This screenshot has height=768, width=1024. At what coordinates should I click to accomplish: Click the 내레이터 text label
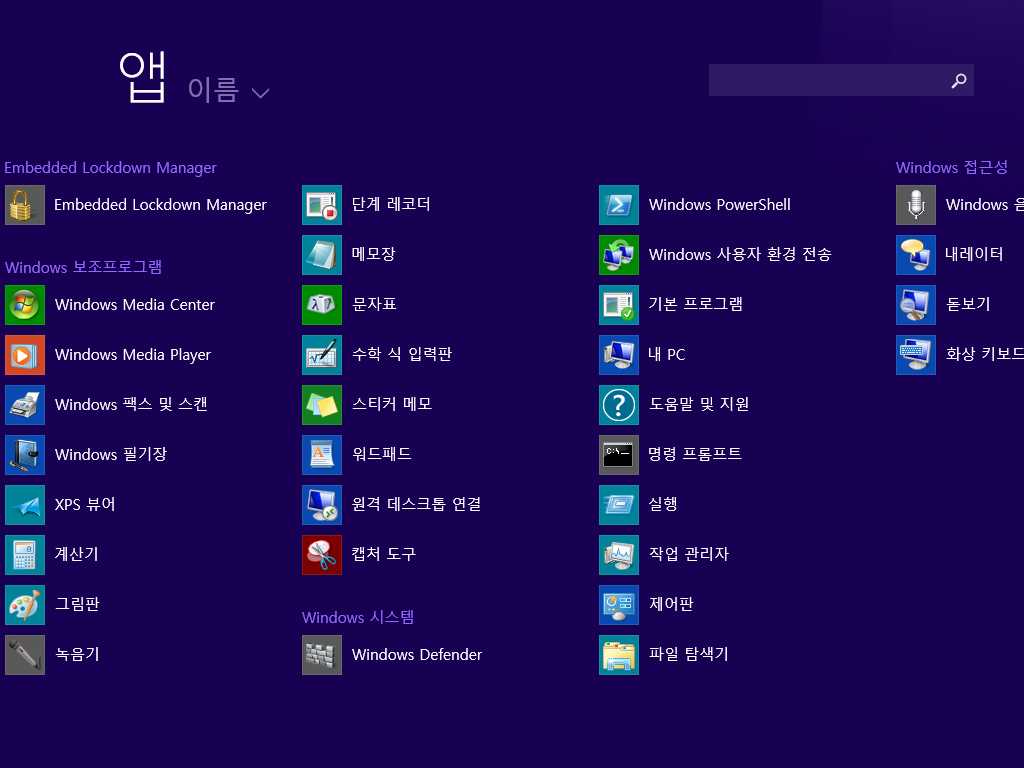(x=974, y=254)
